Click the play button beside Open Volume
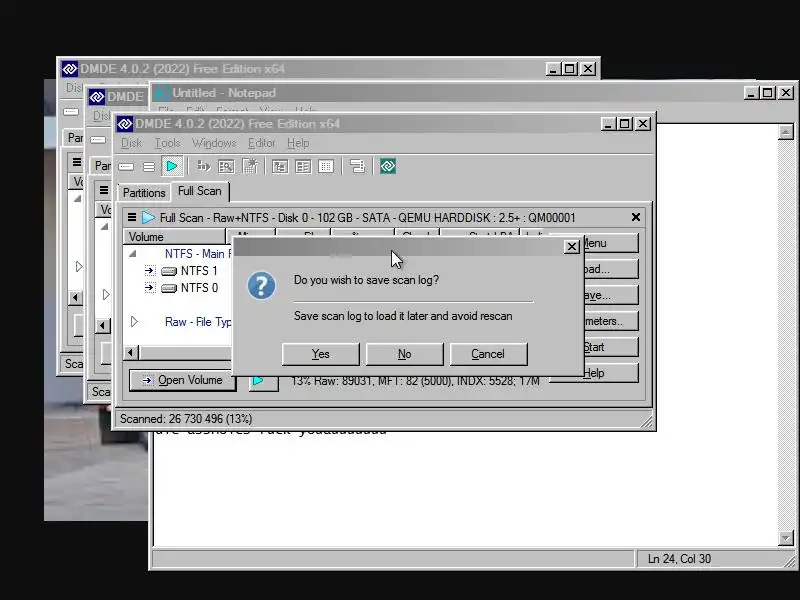Screen dimensions: 800x600 click(x=263, y=381)
